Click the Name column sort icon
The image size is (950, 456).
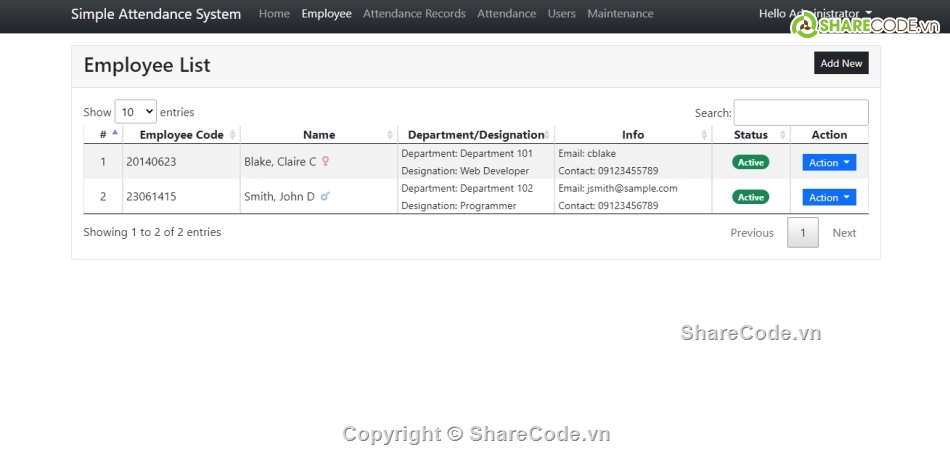[390, 135]
